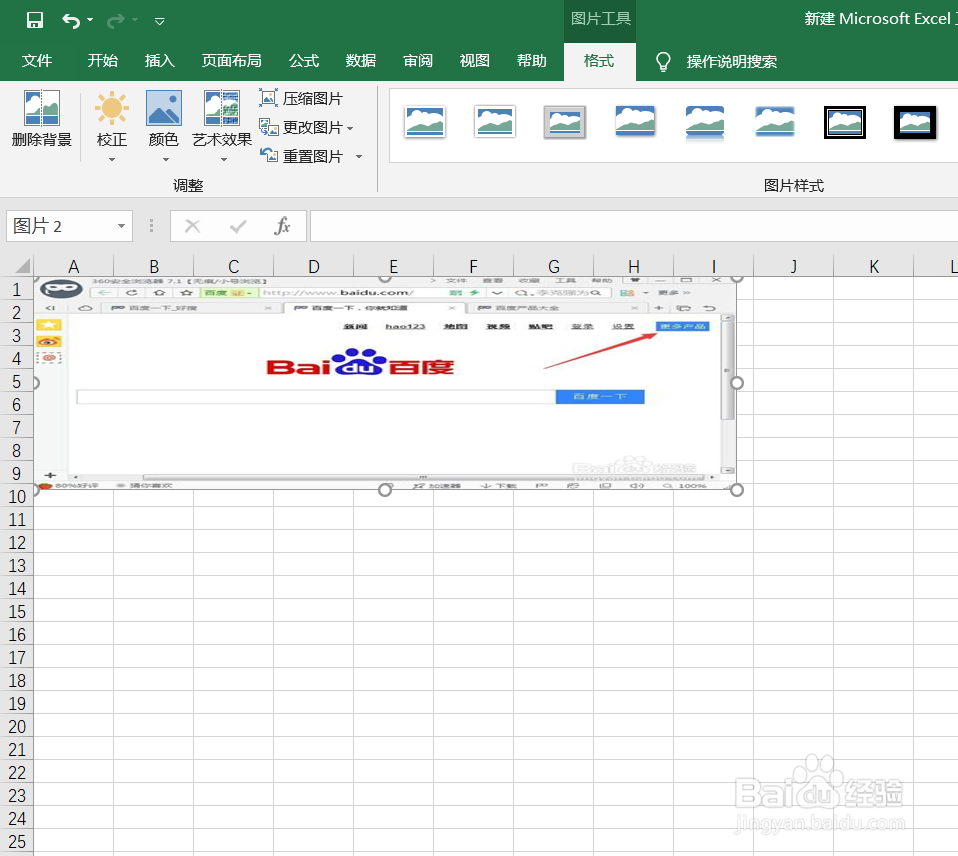The height and width of the screenshot is (856, 958).
Task: Open the 文件 menu tab
Action: (x=37, y=60)
